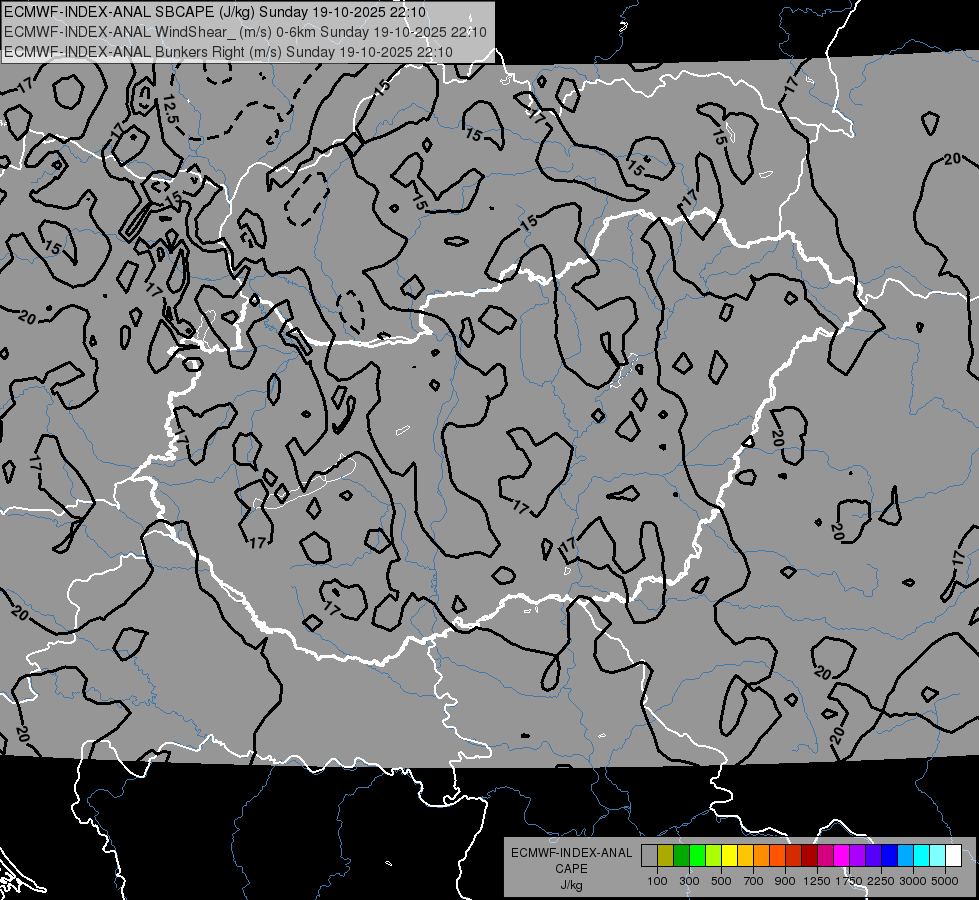Click the 300 legend tick label
Screen dimensions: 979x900
tap(689, 881)
